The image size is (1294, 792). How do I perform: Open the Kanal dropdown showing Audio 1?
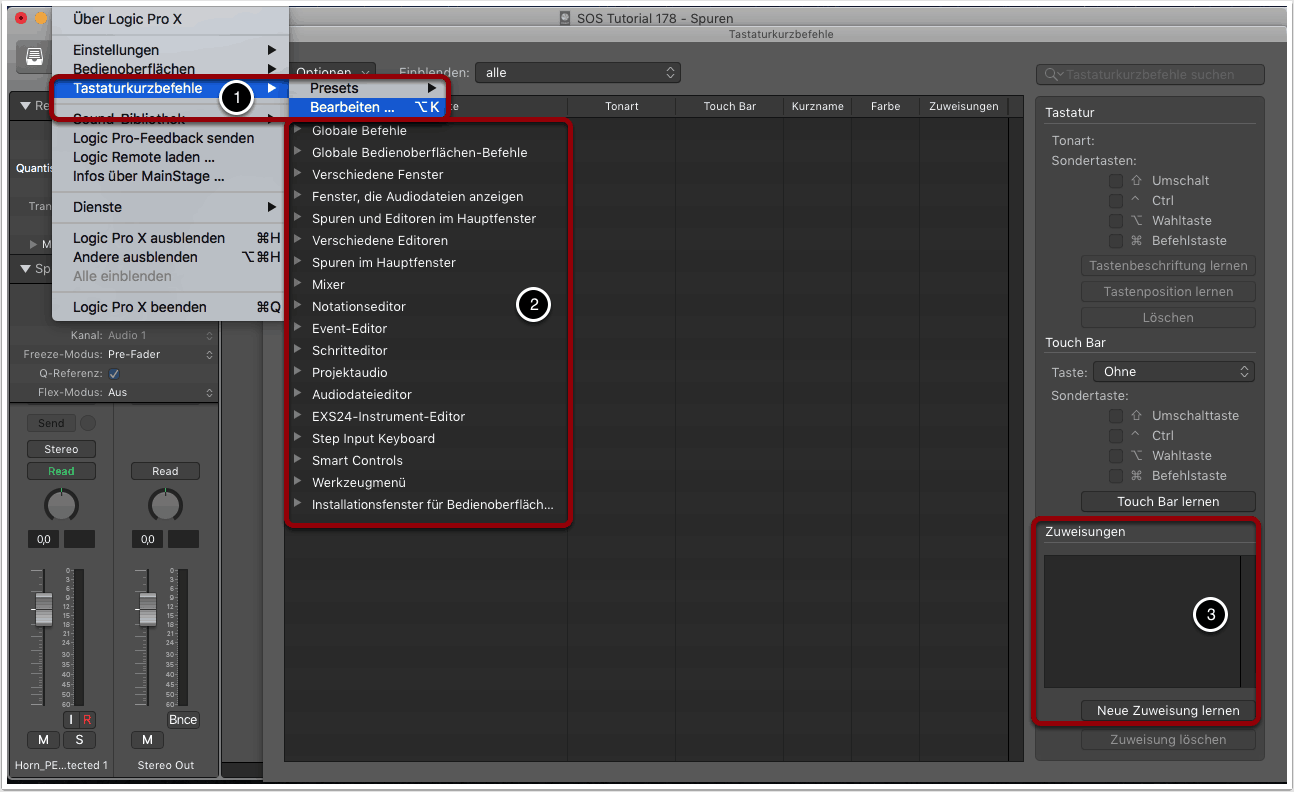click(x=160, y=335)
